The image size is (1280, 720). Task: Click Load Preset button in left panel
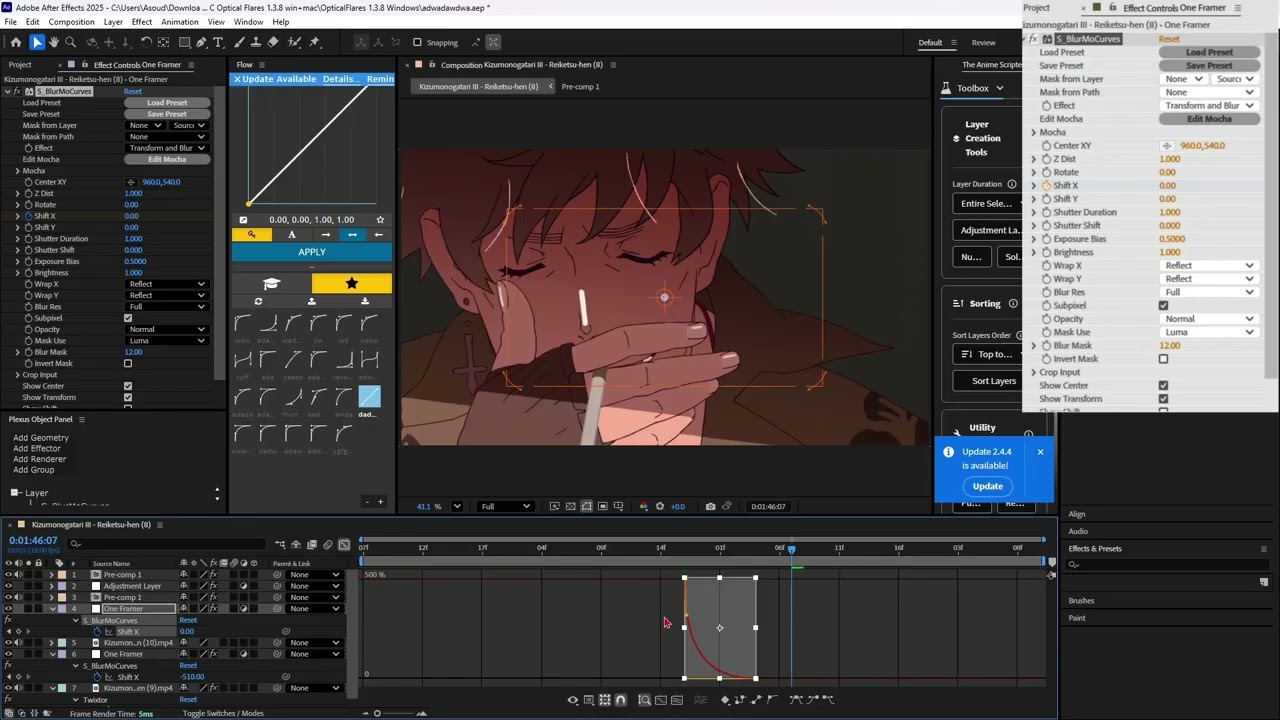[x=167, y=103]
